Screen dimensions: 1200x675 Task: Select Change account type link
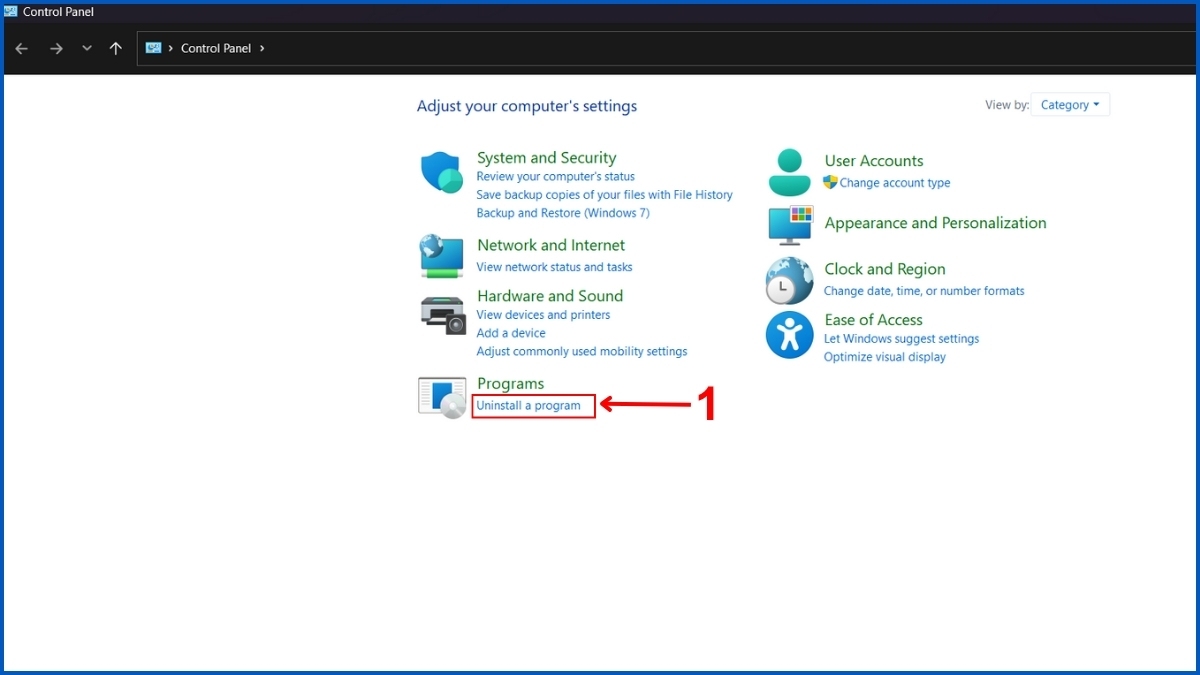pyautogui.click(x=895, y=183)
